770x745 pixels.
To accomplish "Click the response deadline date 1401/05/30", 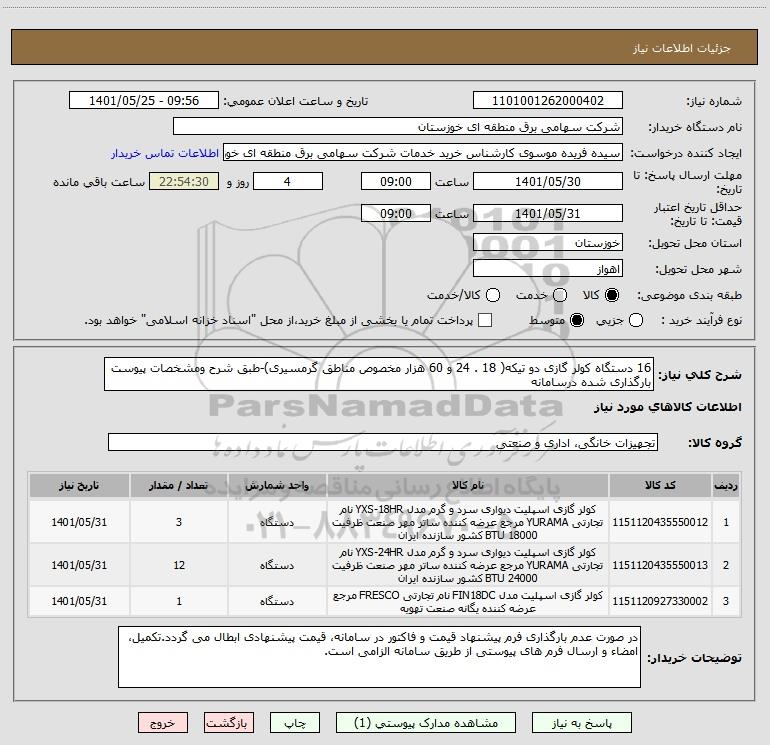I will point(548,181).
